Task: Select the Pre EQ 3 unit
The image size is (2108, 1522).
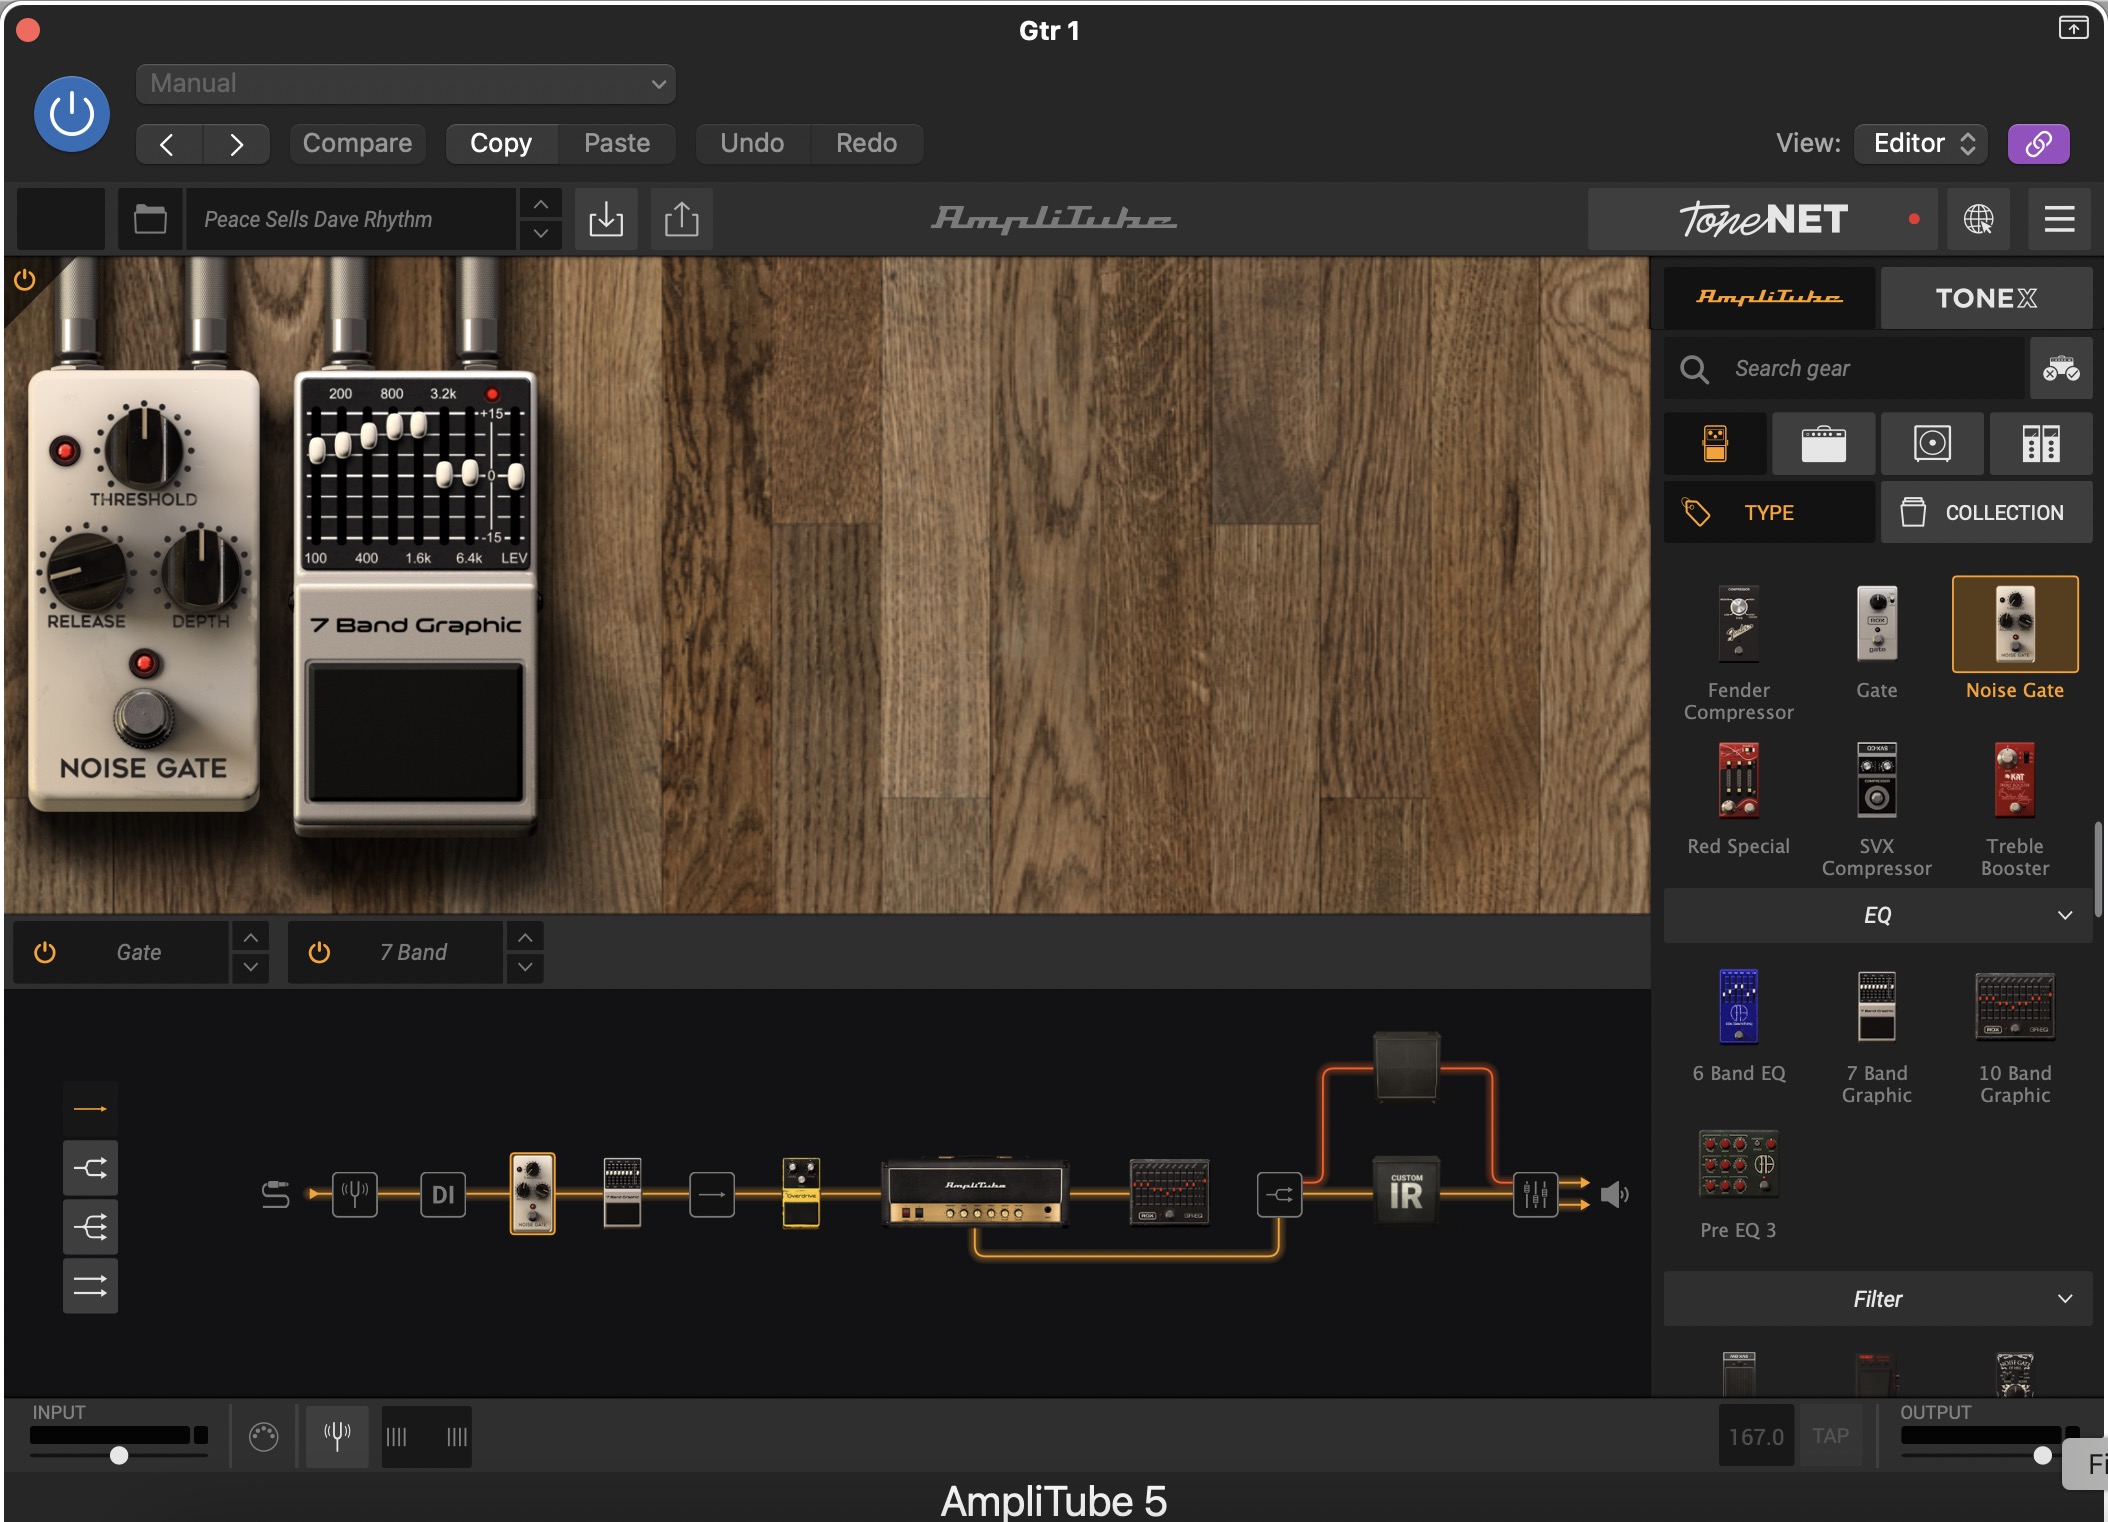Action: coord(1738,1164)
